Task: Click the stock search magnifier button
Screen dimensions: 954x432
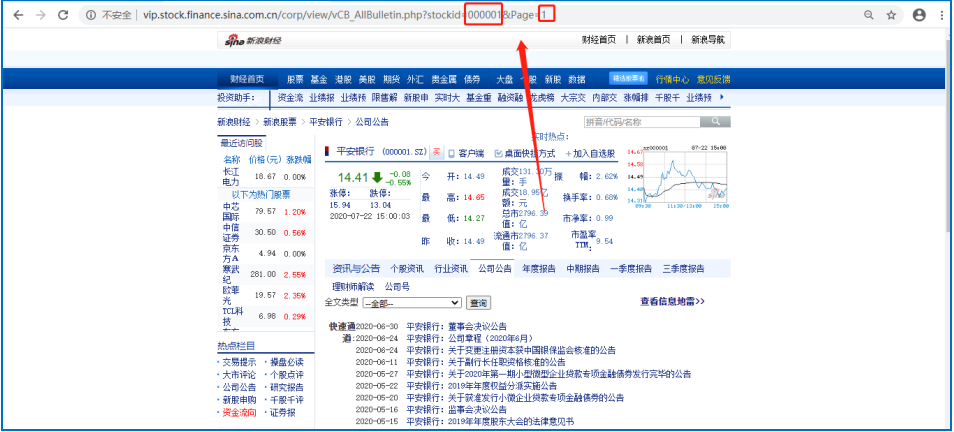Action: [x=715, y=122]
